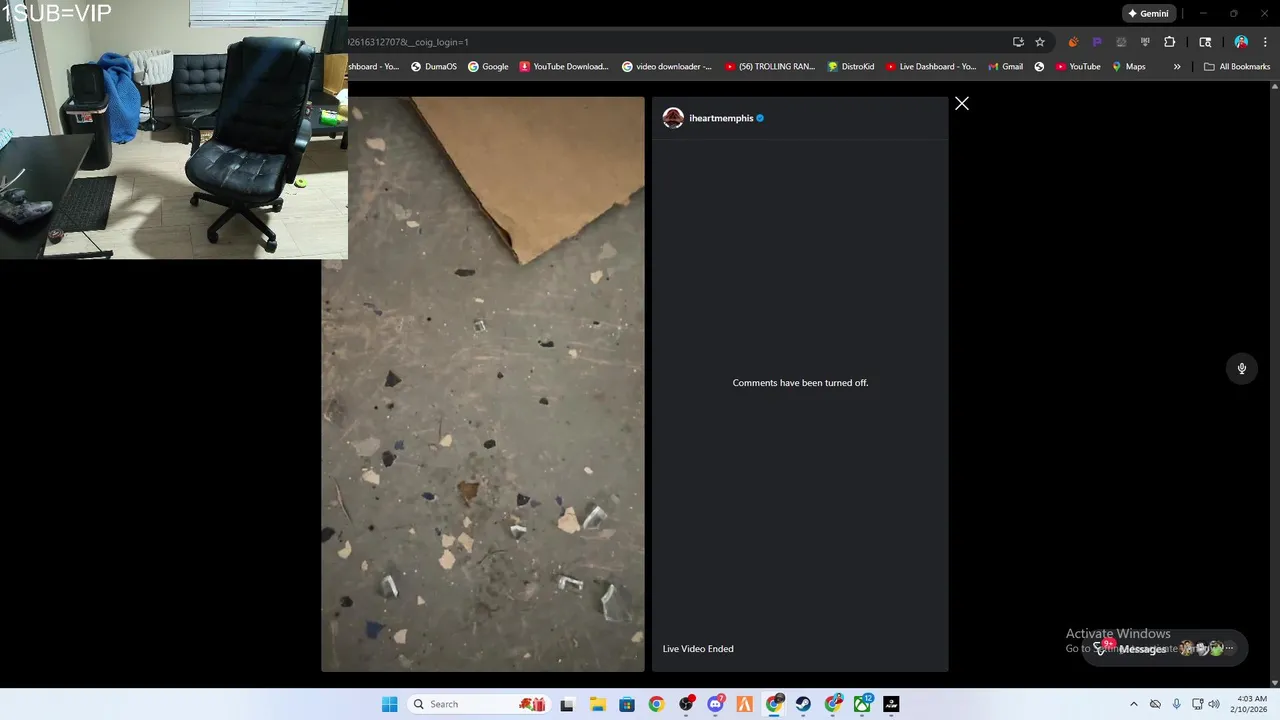Open the YouTube Download bookmark

pyautogui.click(x=564, y=67)
